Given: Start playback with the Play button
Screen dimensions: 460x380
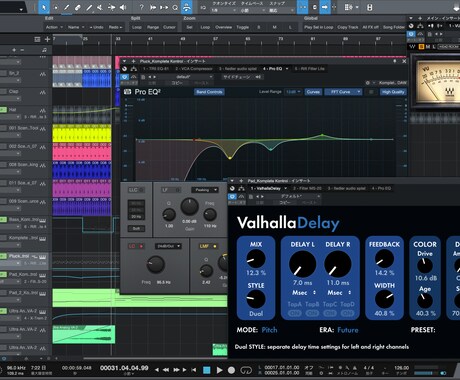Looking at the screenshot, I should point(219,370).
